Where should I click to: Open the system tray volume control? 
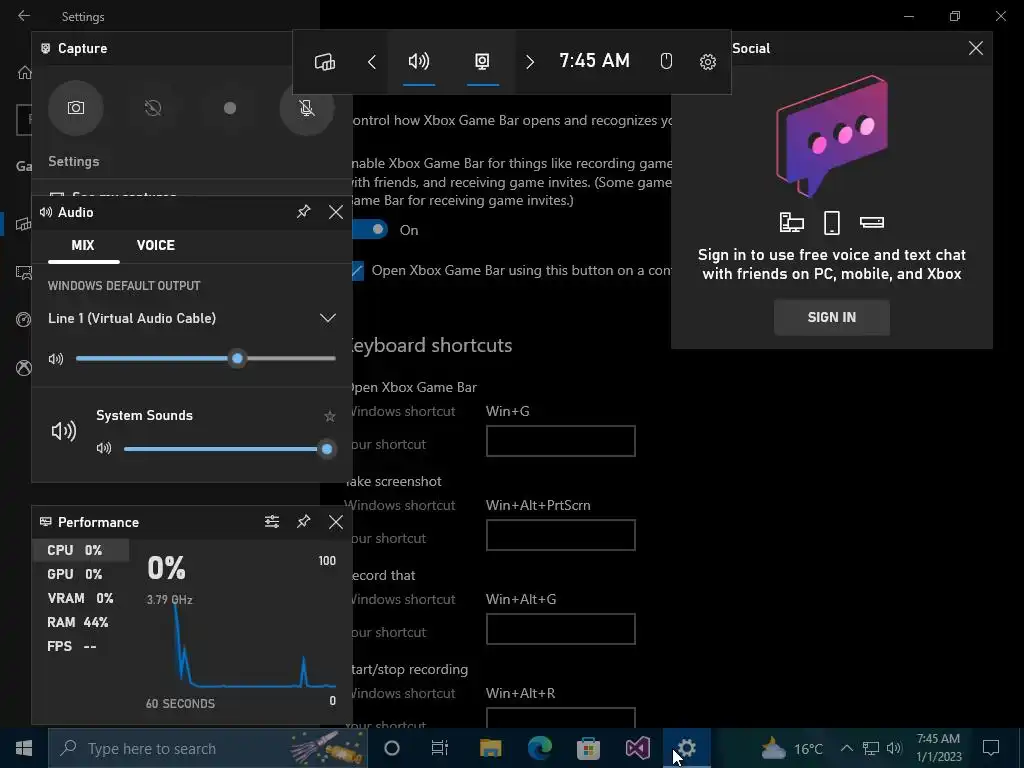[x=894, y=748]
